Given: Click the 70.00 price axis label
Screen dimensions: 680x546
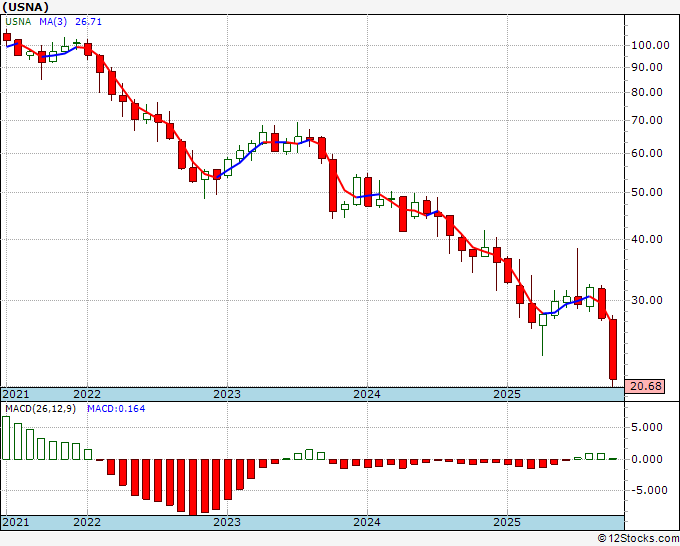Looking at the screenshot, I should pos(647,120).
